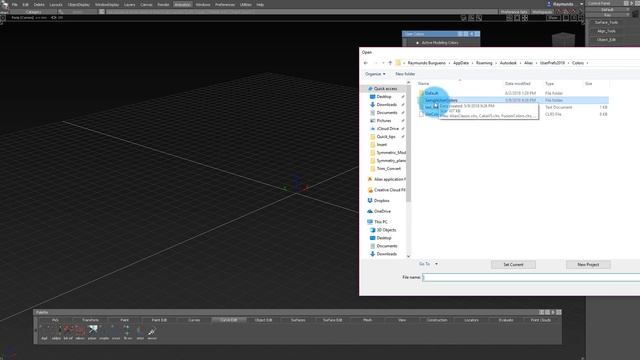Open the Help menu
The image size is (640, 360).
tap(260, 4)
